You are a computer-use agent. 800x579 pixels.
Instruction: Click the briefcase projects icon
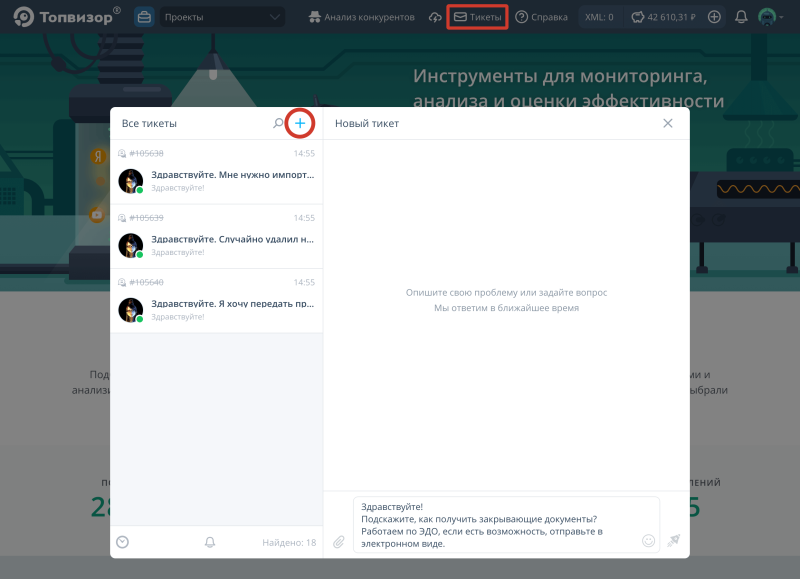144,17
